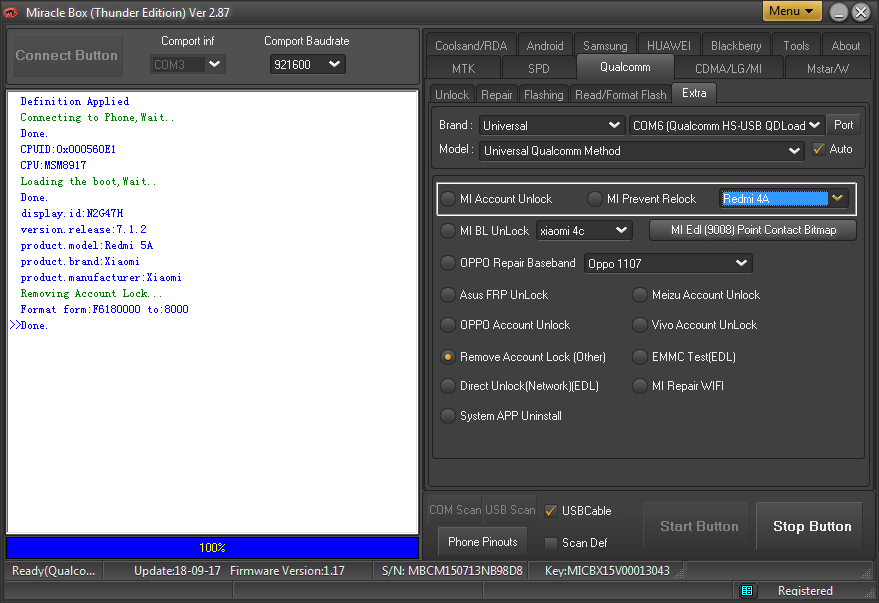Select the Extra sub-tab

pyautogui.click(x=694, y=93)
